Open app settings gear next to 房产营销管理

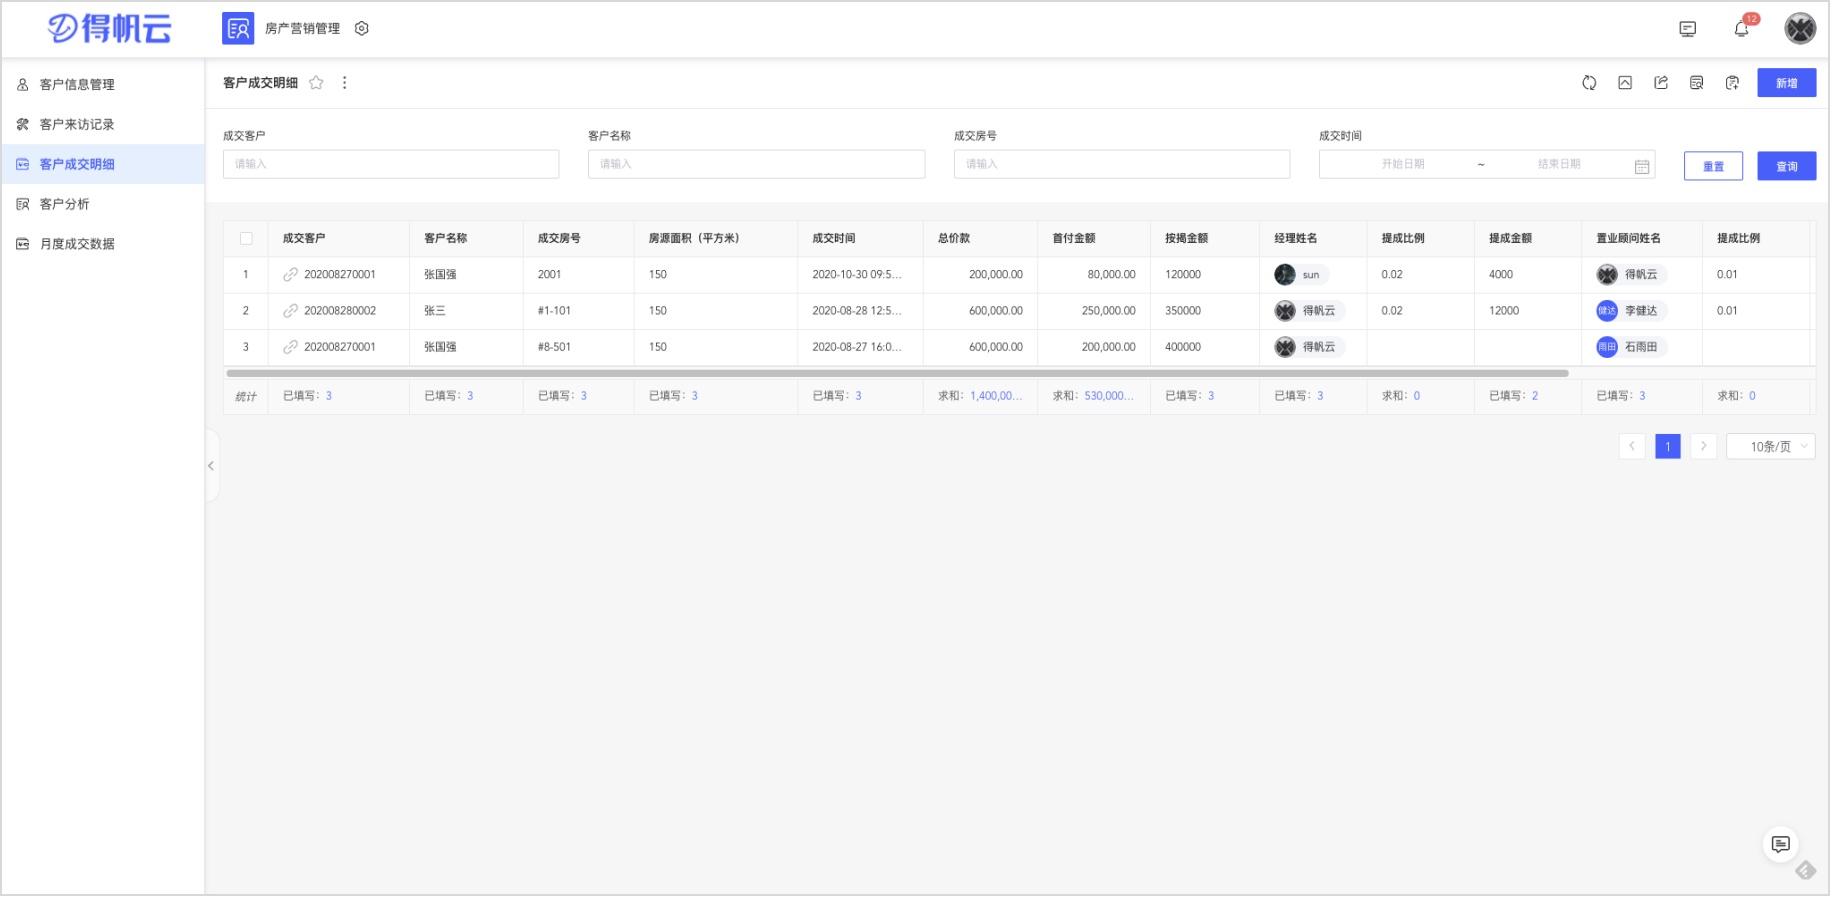click(362, 29)
